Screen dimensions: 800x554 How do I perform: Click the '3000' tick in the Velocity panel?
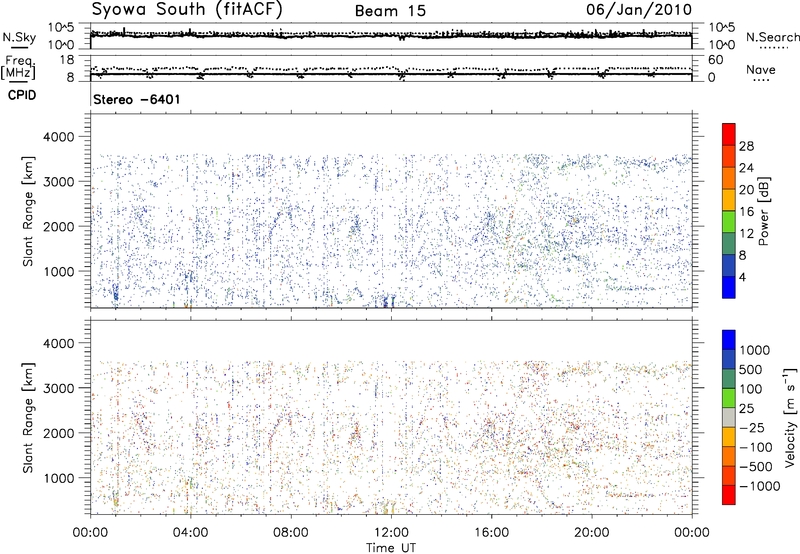point(58,388)
